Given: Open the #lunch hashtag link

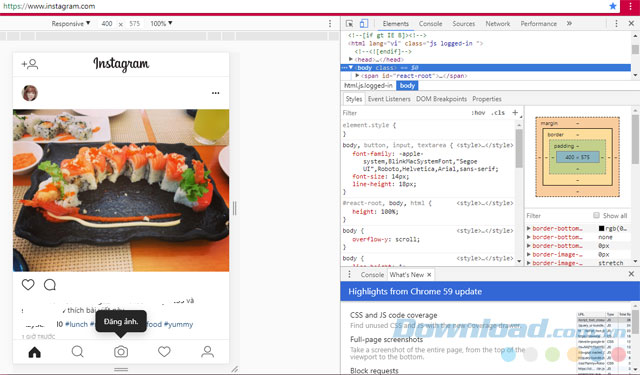Looking at the screenshot, I should [76, 324].
